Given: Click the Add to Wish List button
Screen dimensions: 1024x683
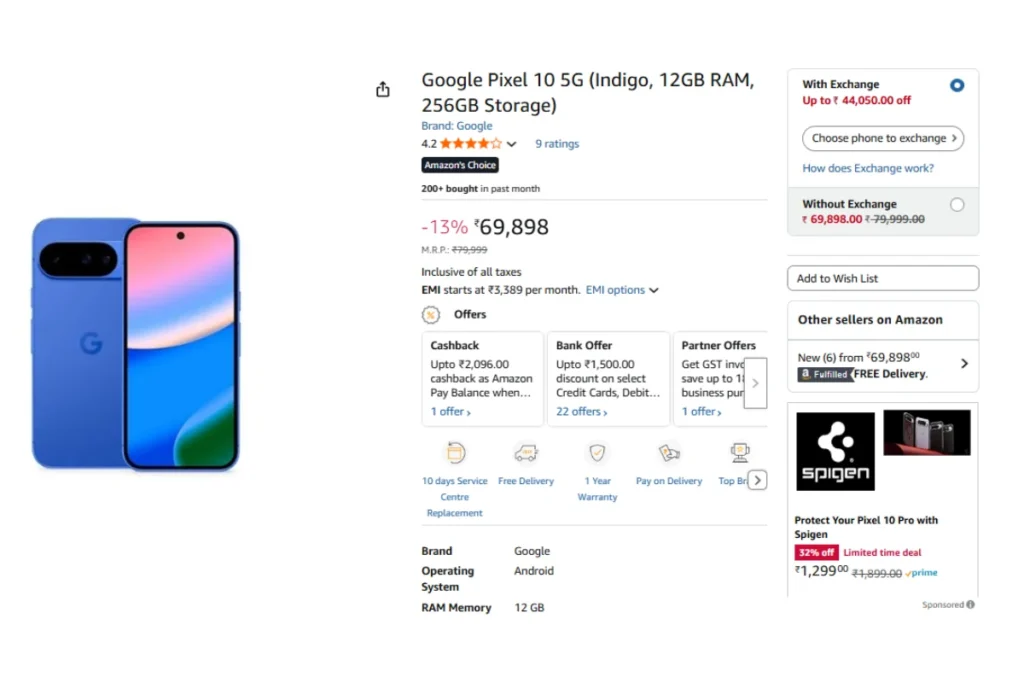Looking at the screenshot, I should coord(883,278).
